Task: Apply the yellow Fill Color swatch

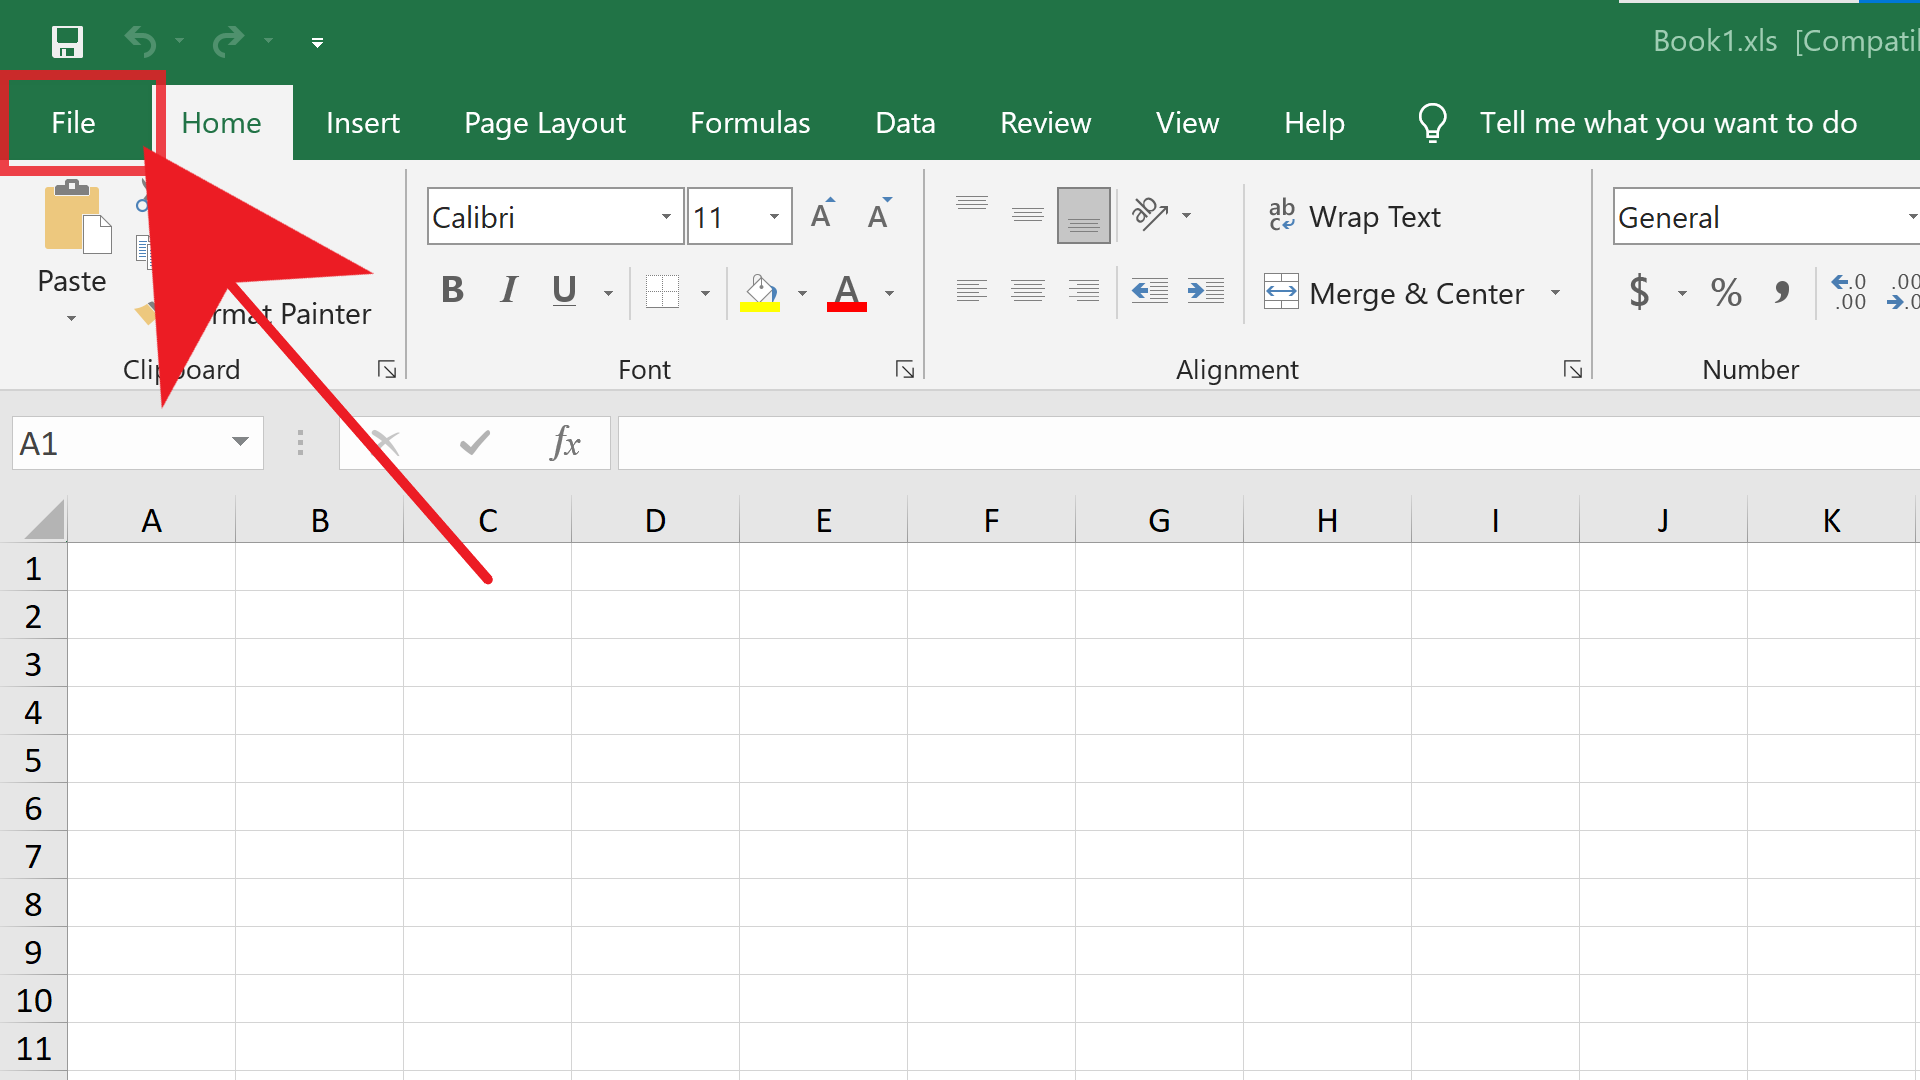Action: coord(760,292)
